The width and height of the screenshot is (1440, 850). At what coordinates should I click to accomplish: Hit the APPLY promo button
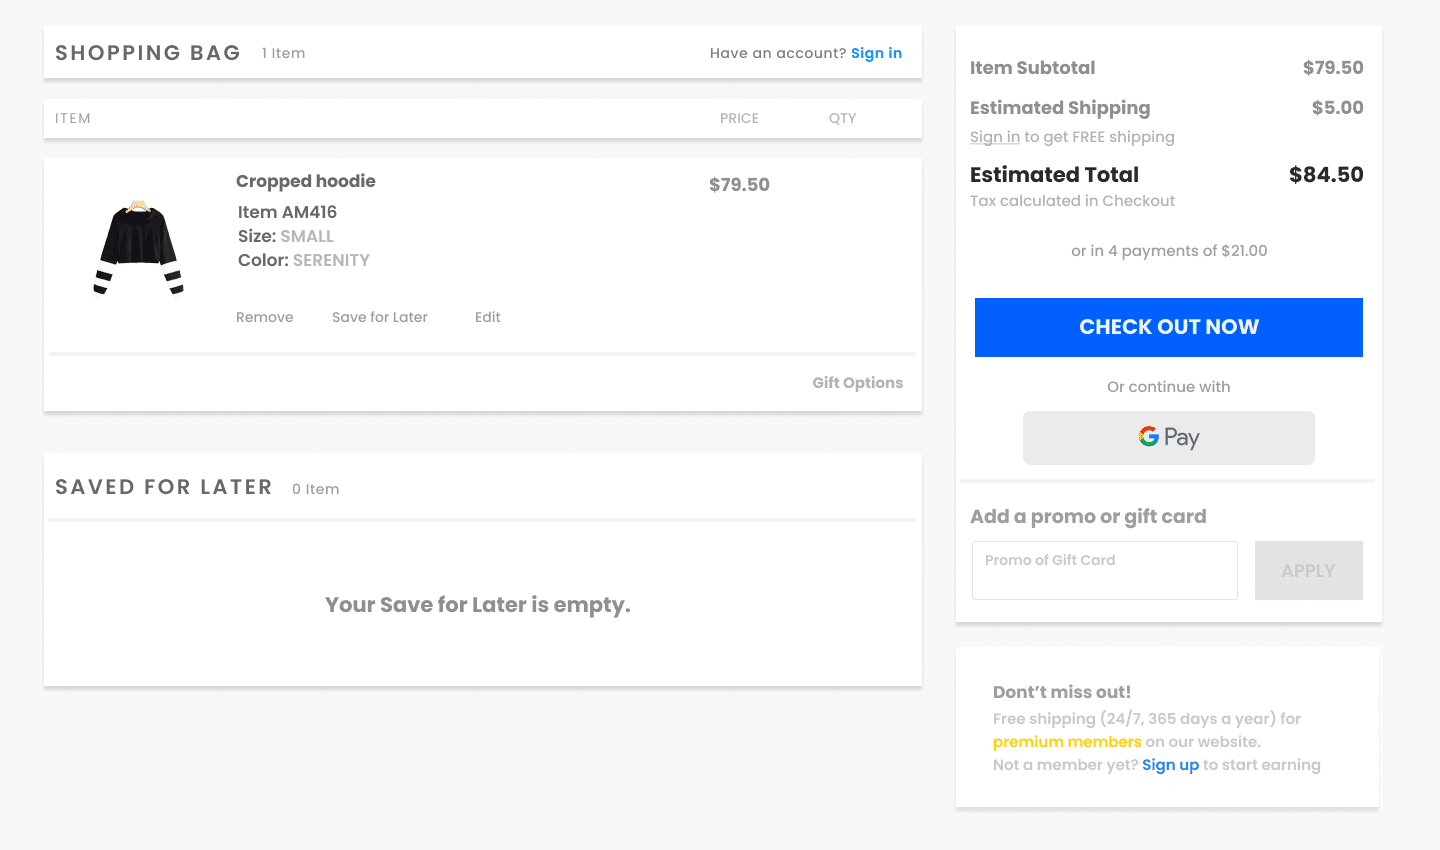tap(1308, 570)
